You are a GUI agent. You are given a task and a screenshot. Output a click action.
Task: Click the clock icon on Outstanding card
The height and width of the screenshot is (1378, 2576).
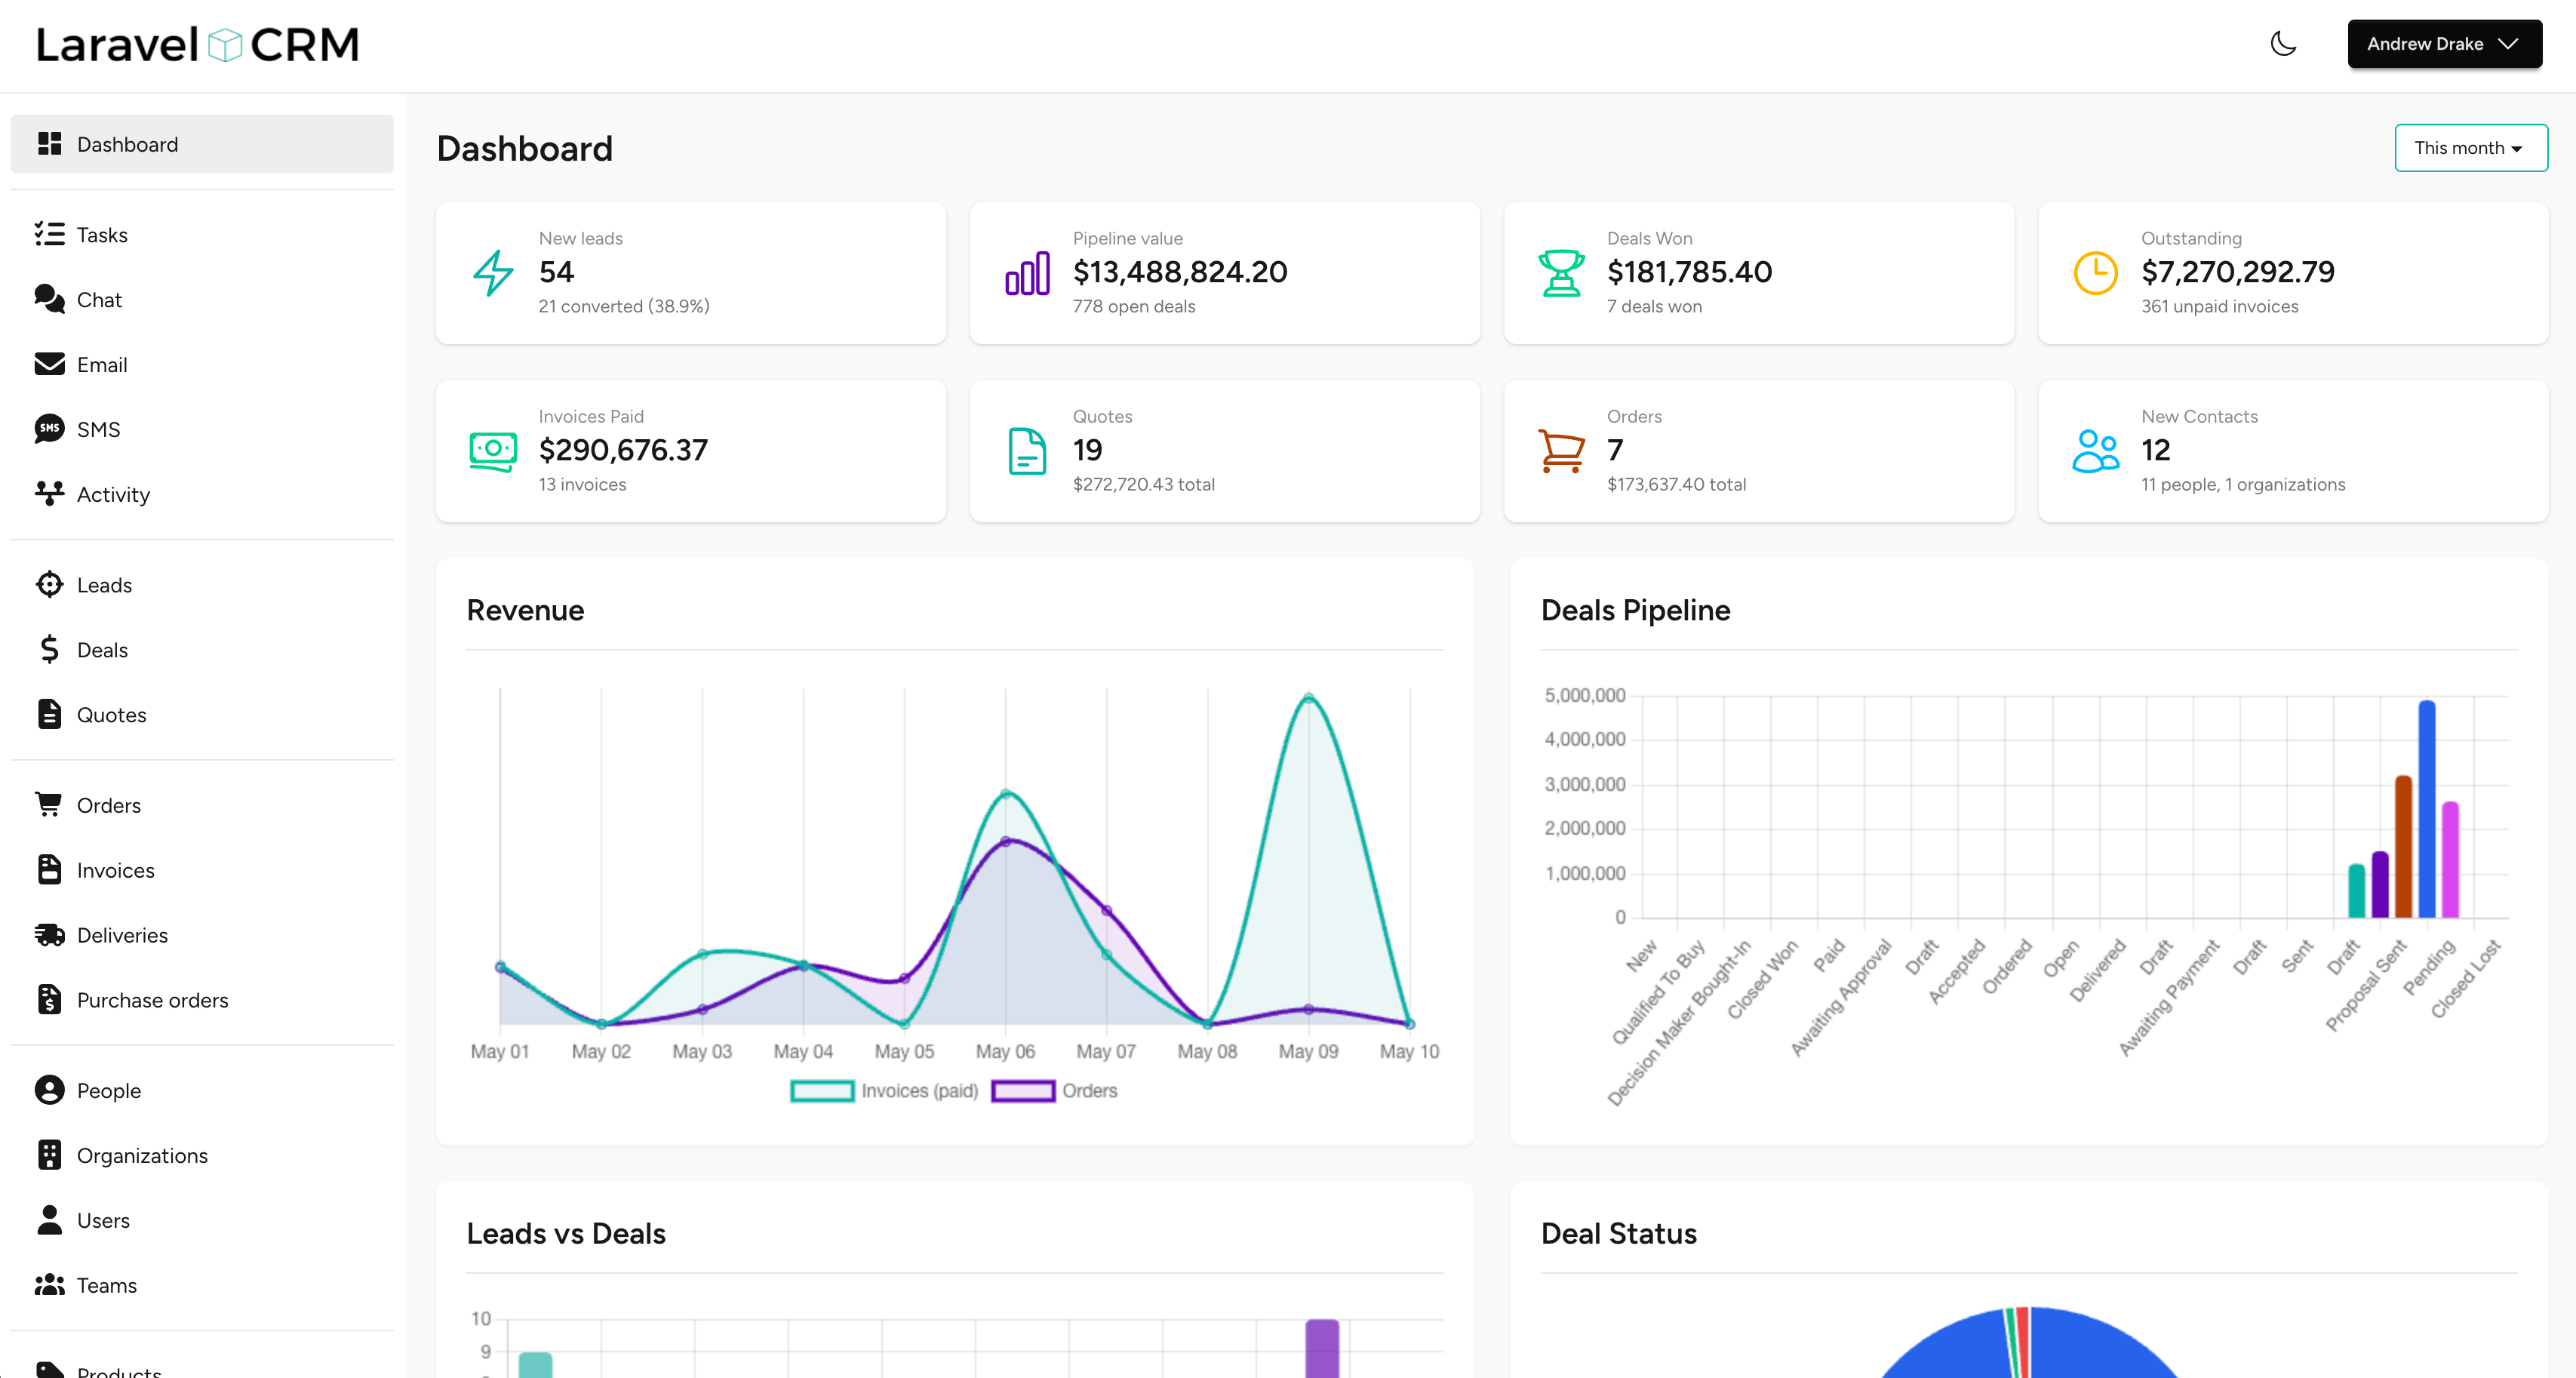coord(2095,273)
